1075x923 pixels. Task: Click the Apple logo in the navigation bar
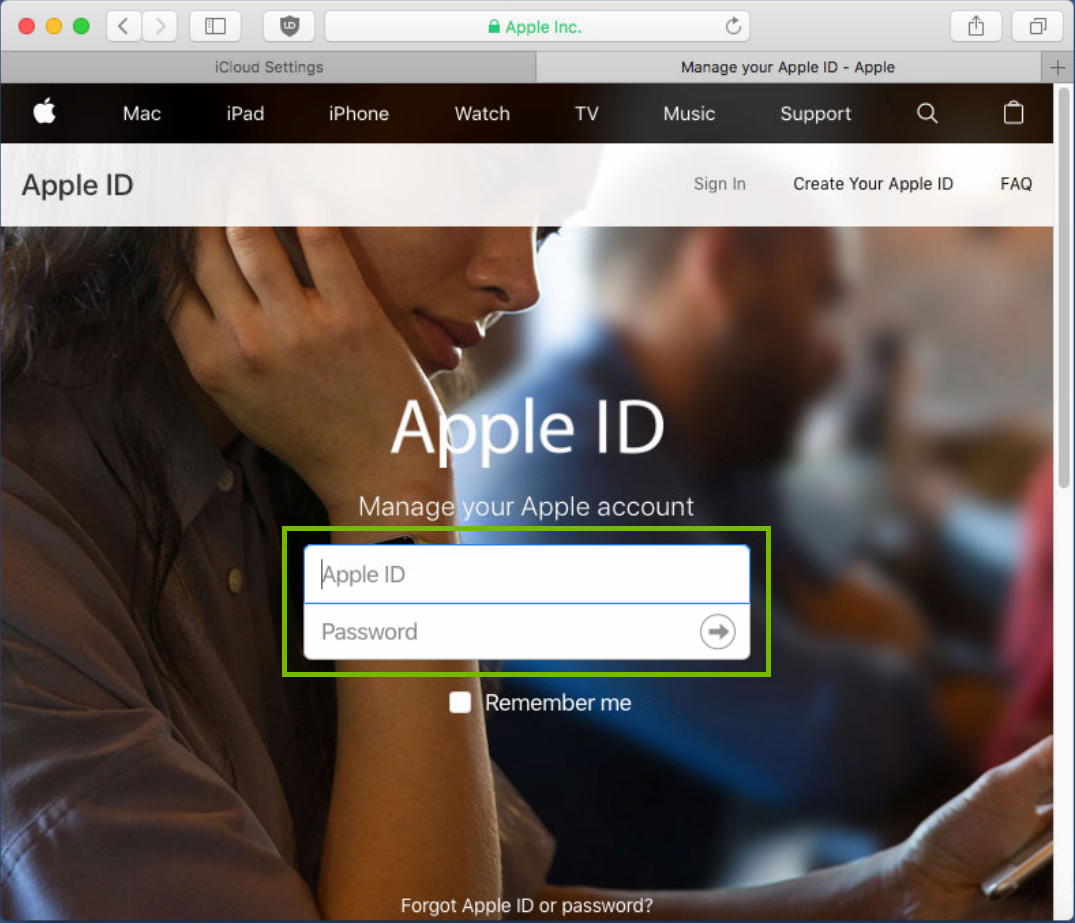44,113
